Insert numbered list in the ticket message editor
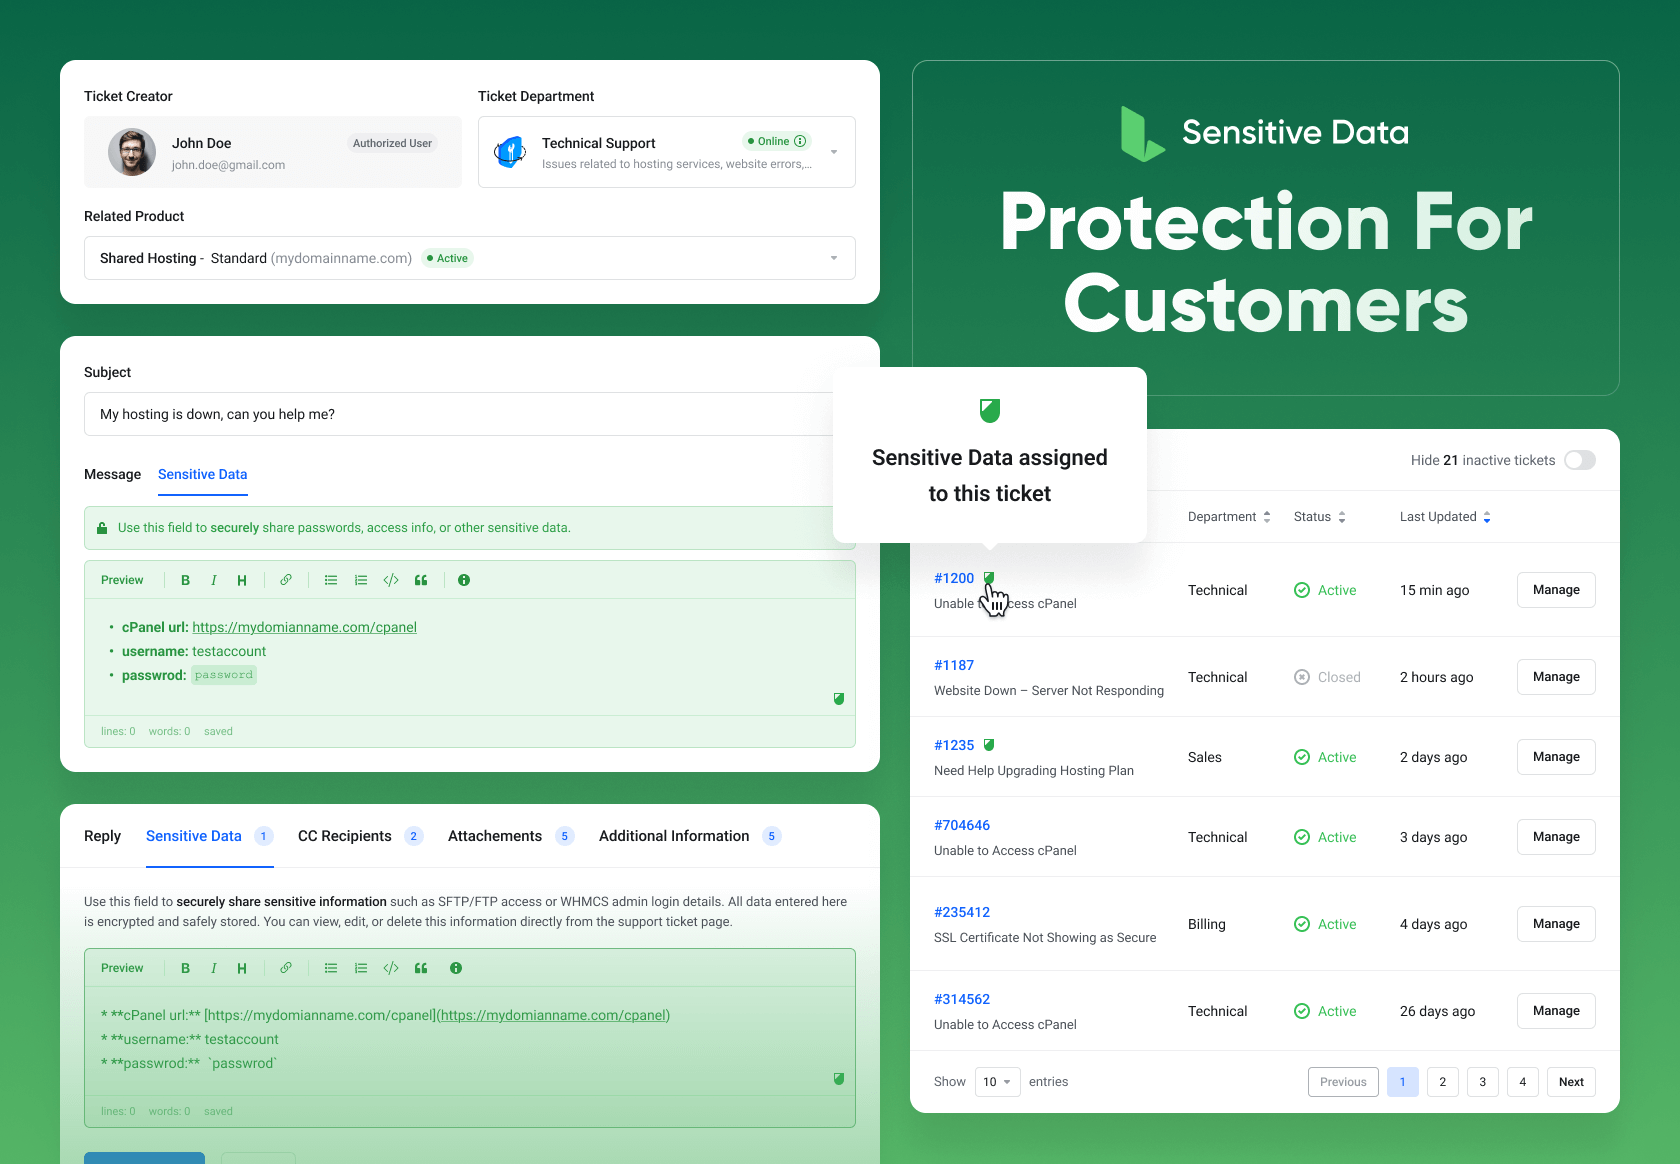1680x1164 pixels. click(x=361, y=580)
